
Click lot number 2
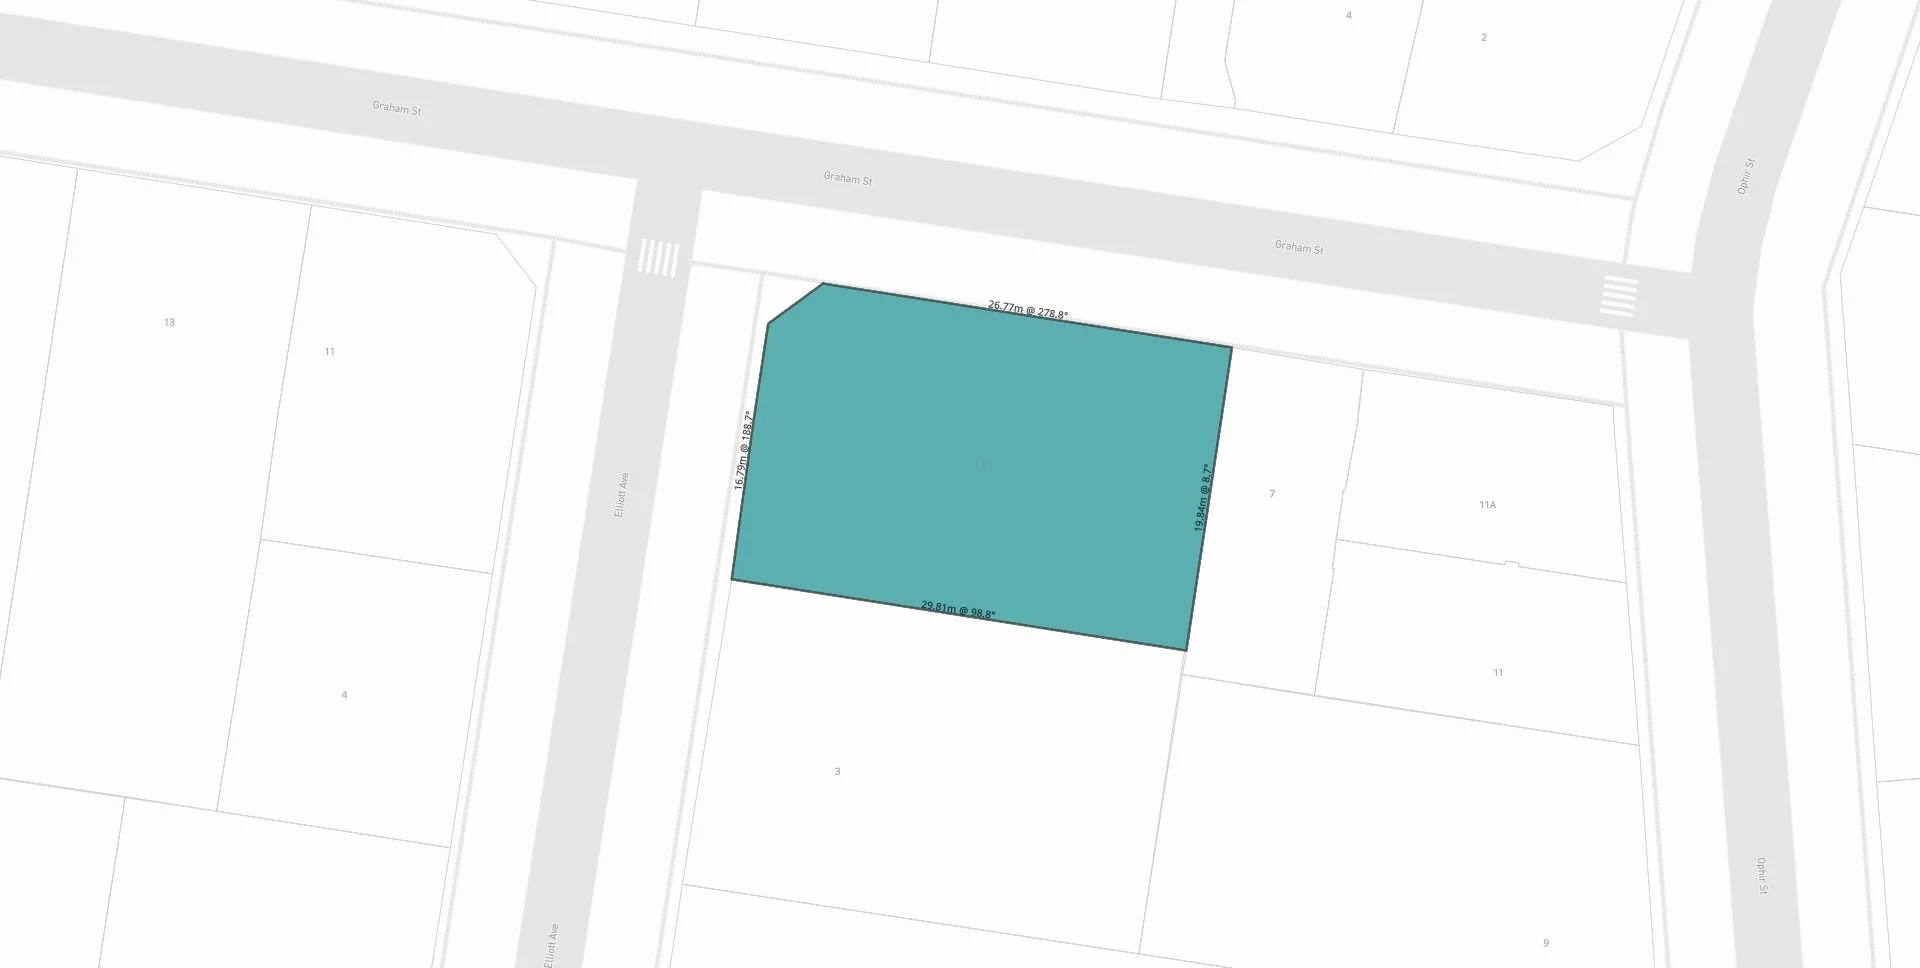[x=1484, y=38]
